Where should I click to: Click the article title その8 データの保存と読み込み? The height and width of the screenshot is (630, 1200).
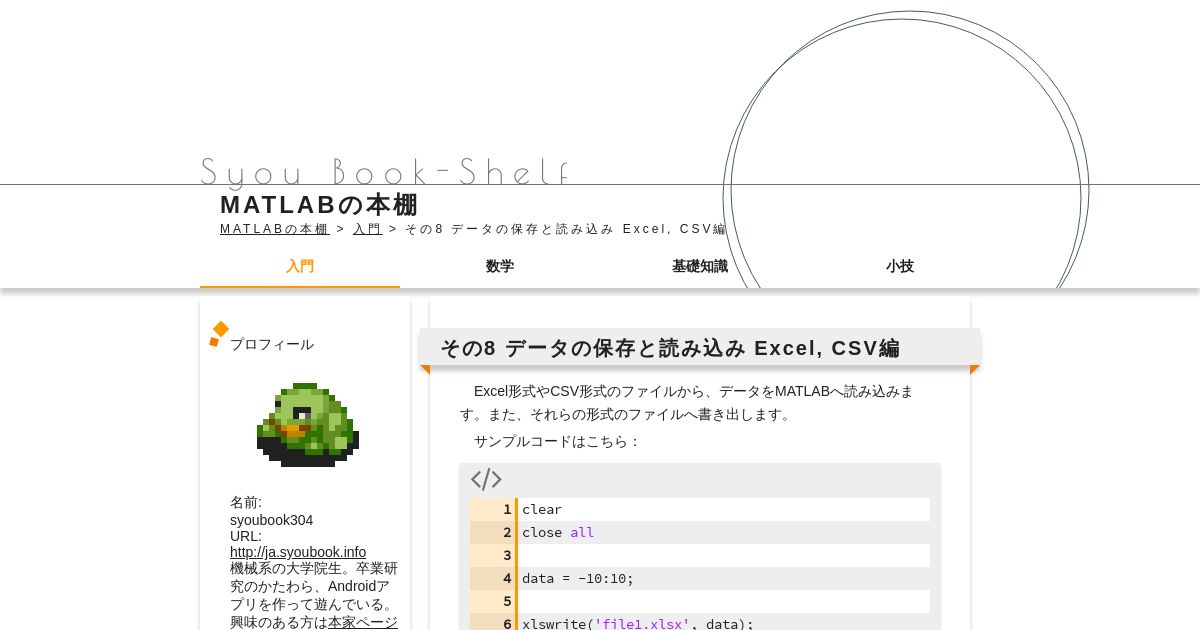[x=670, y=348]
